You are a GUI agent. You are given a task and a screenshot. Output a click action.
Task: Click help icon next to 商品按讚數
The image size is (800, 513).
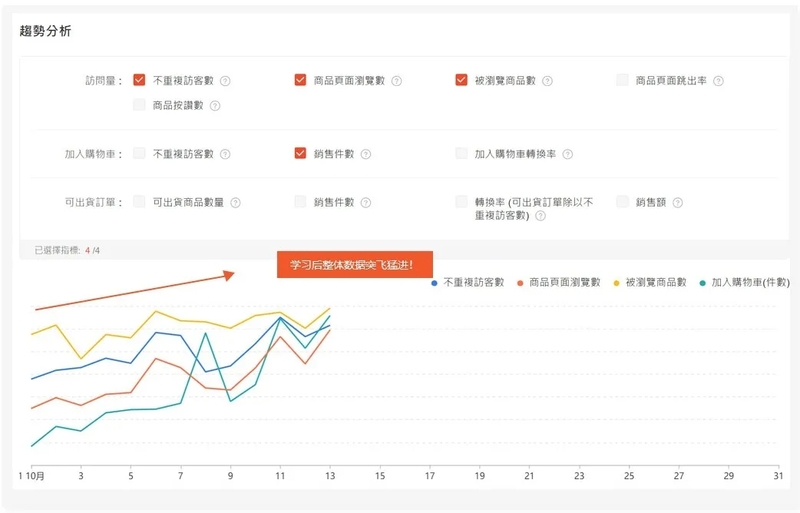point(215,105)
